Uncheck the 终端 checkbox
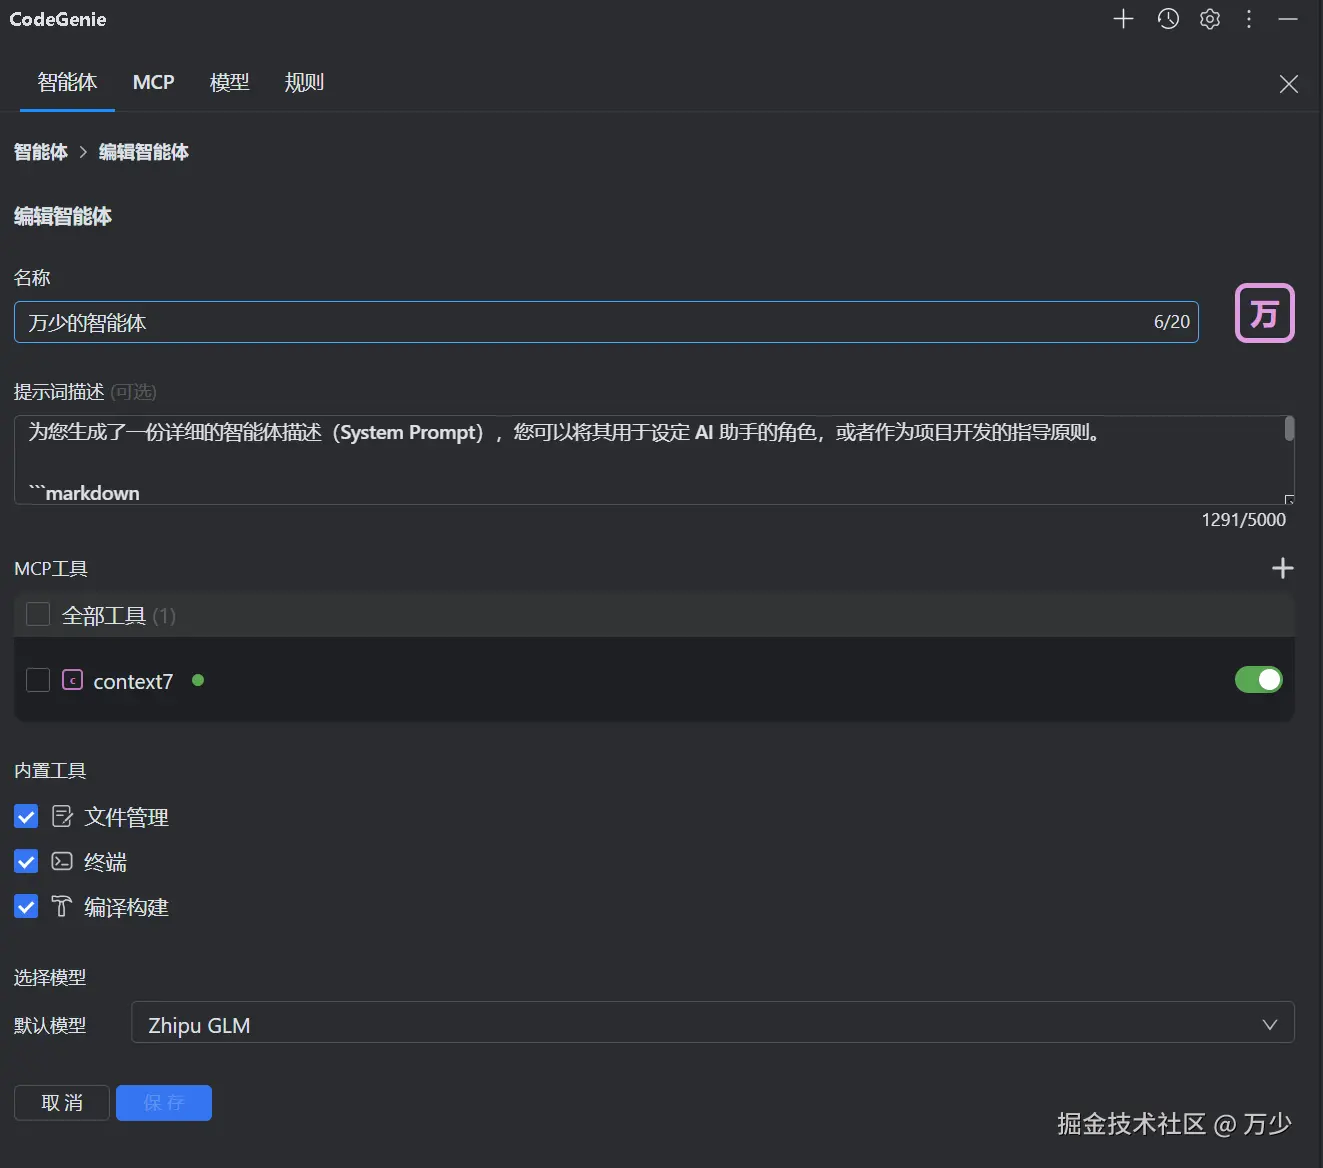The height and width of the screenshot is (1168, 1323). coord(26,861)
